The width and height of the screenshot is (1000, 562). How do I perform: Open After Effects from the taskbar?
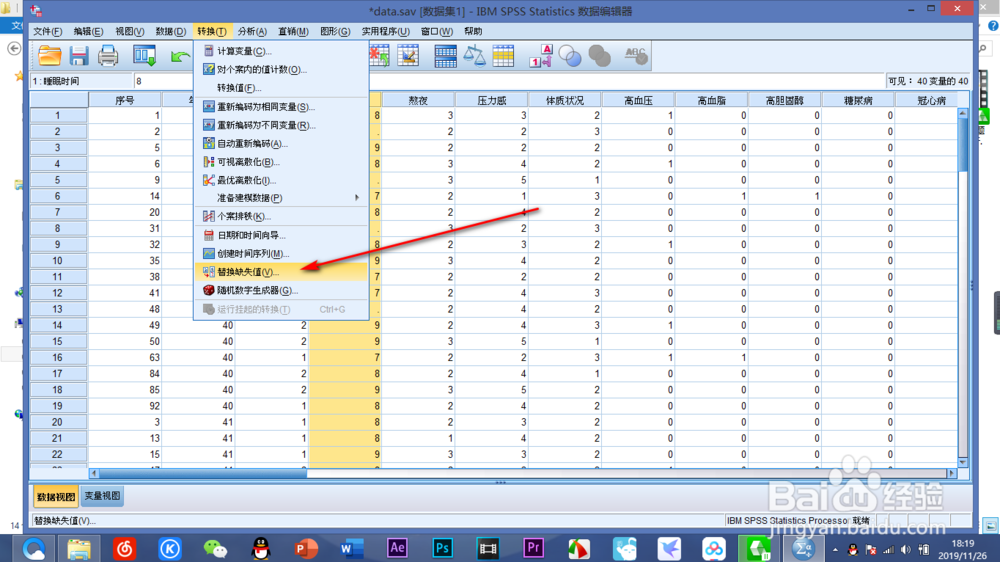(397, 547)
